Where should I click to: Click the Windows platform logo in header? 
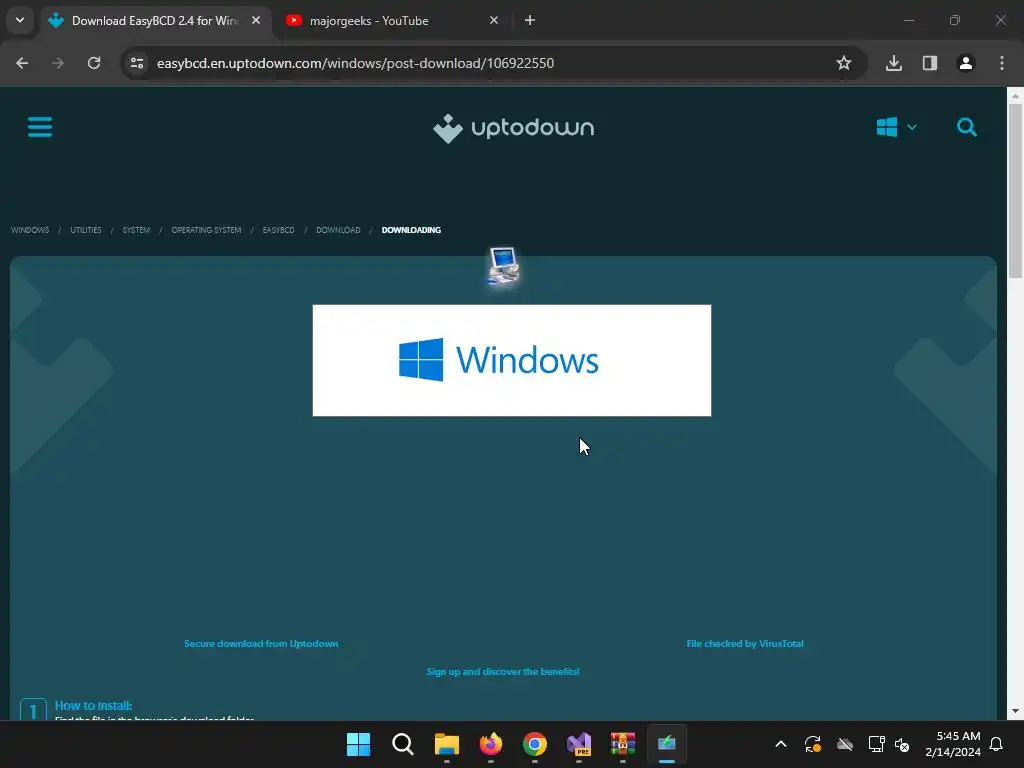(x=887, y=127)
